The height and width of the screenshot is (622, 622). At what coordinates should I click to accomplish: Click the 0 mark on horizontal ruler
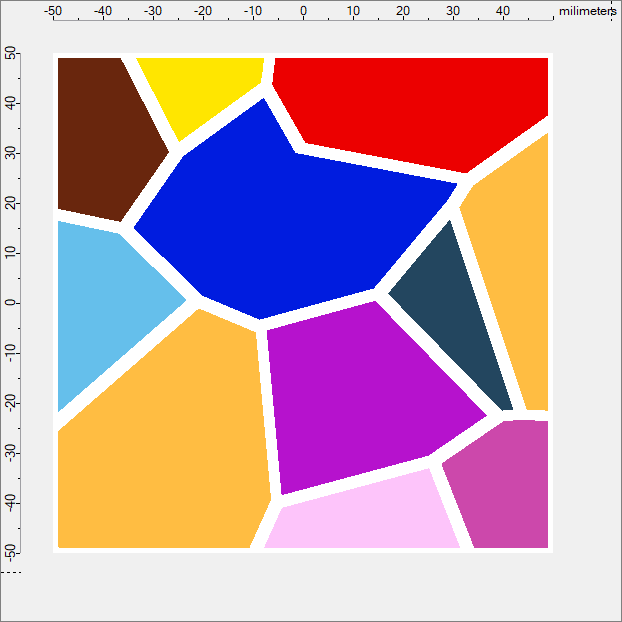click(x=303, y=11)
